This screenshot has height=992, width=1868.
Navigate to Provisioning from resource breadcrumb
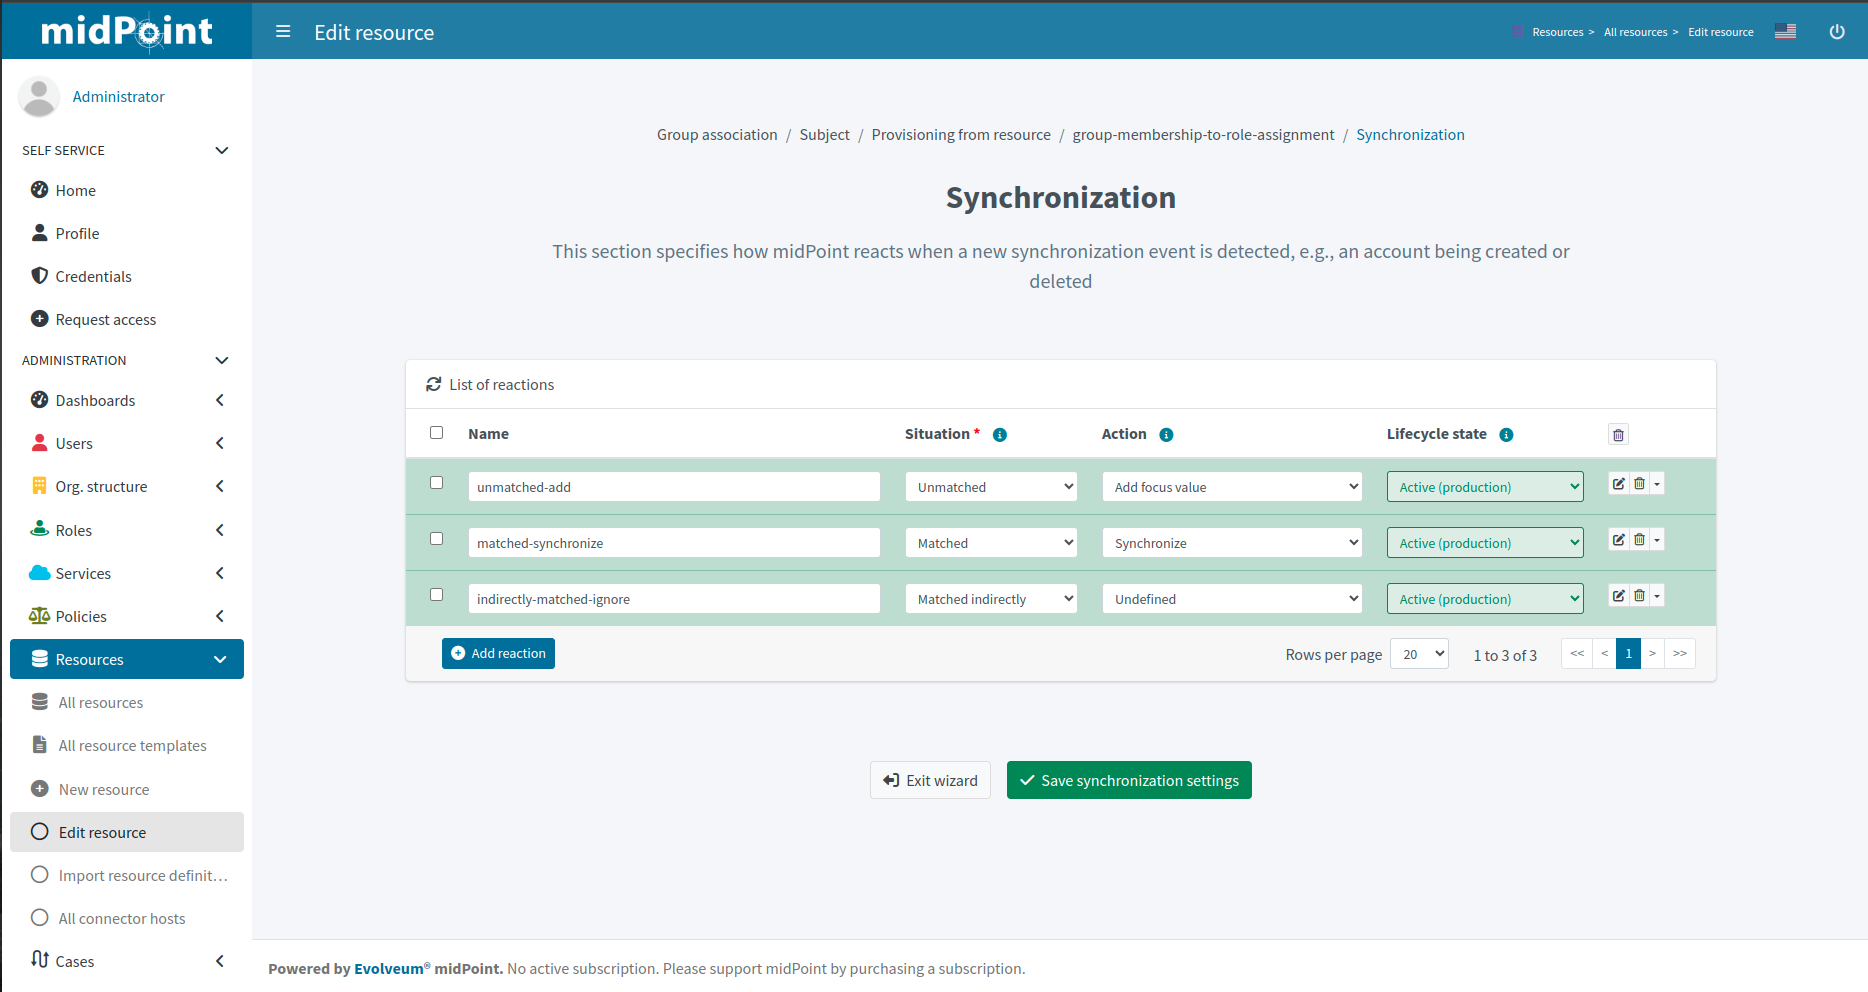[960, 134]
